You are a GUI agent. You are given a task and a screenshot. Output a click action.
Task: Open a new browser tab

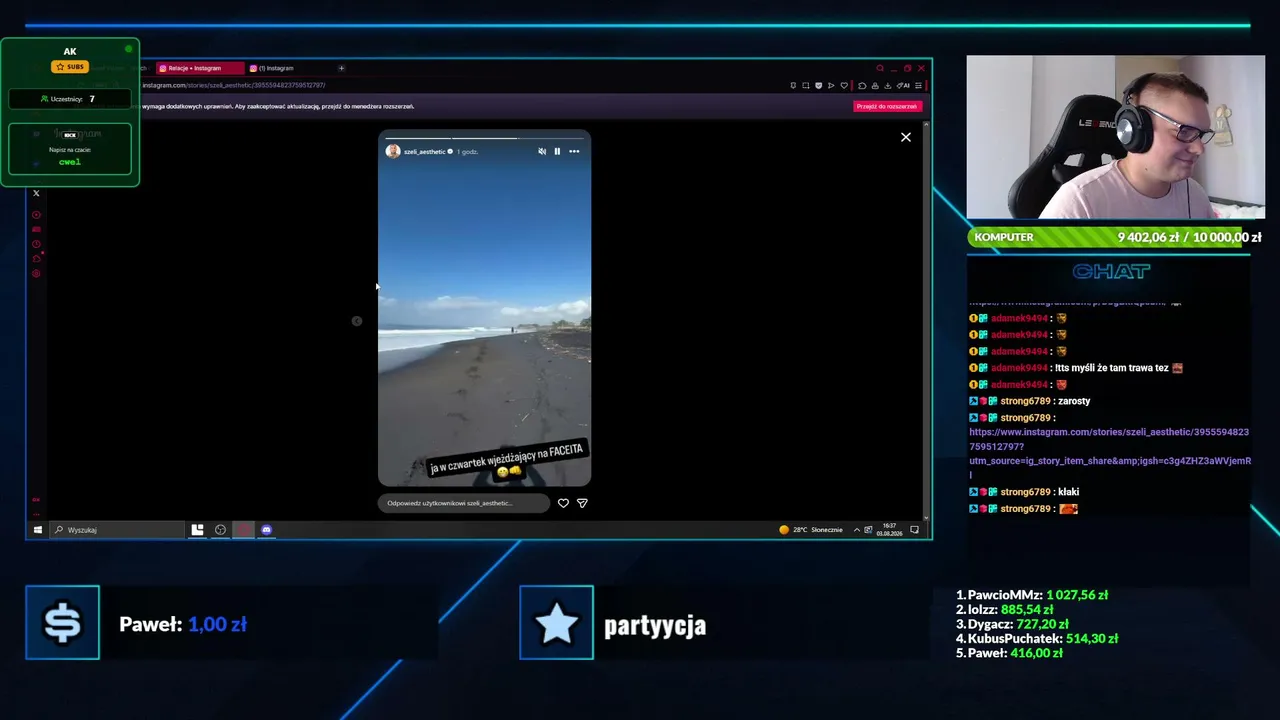point(341,68)
